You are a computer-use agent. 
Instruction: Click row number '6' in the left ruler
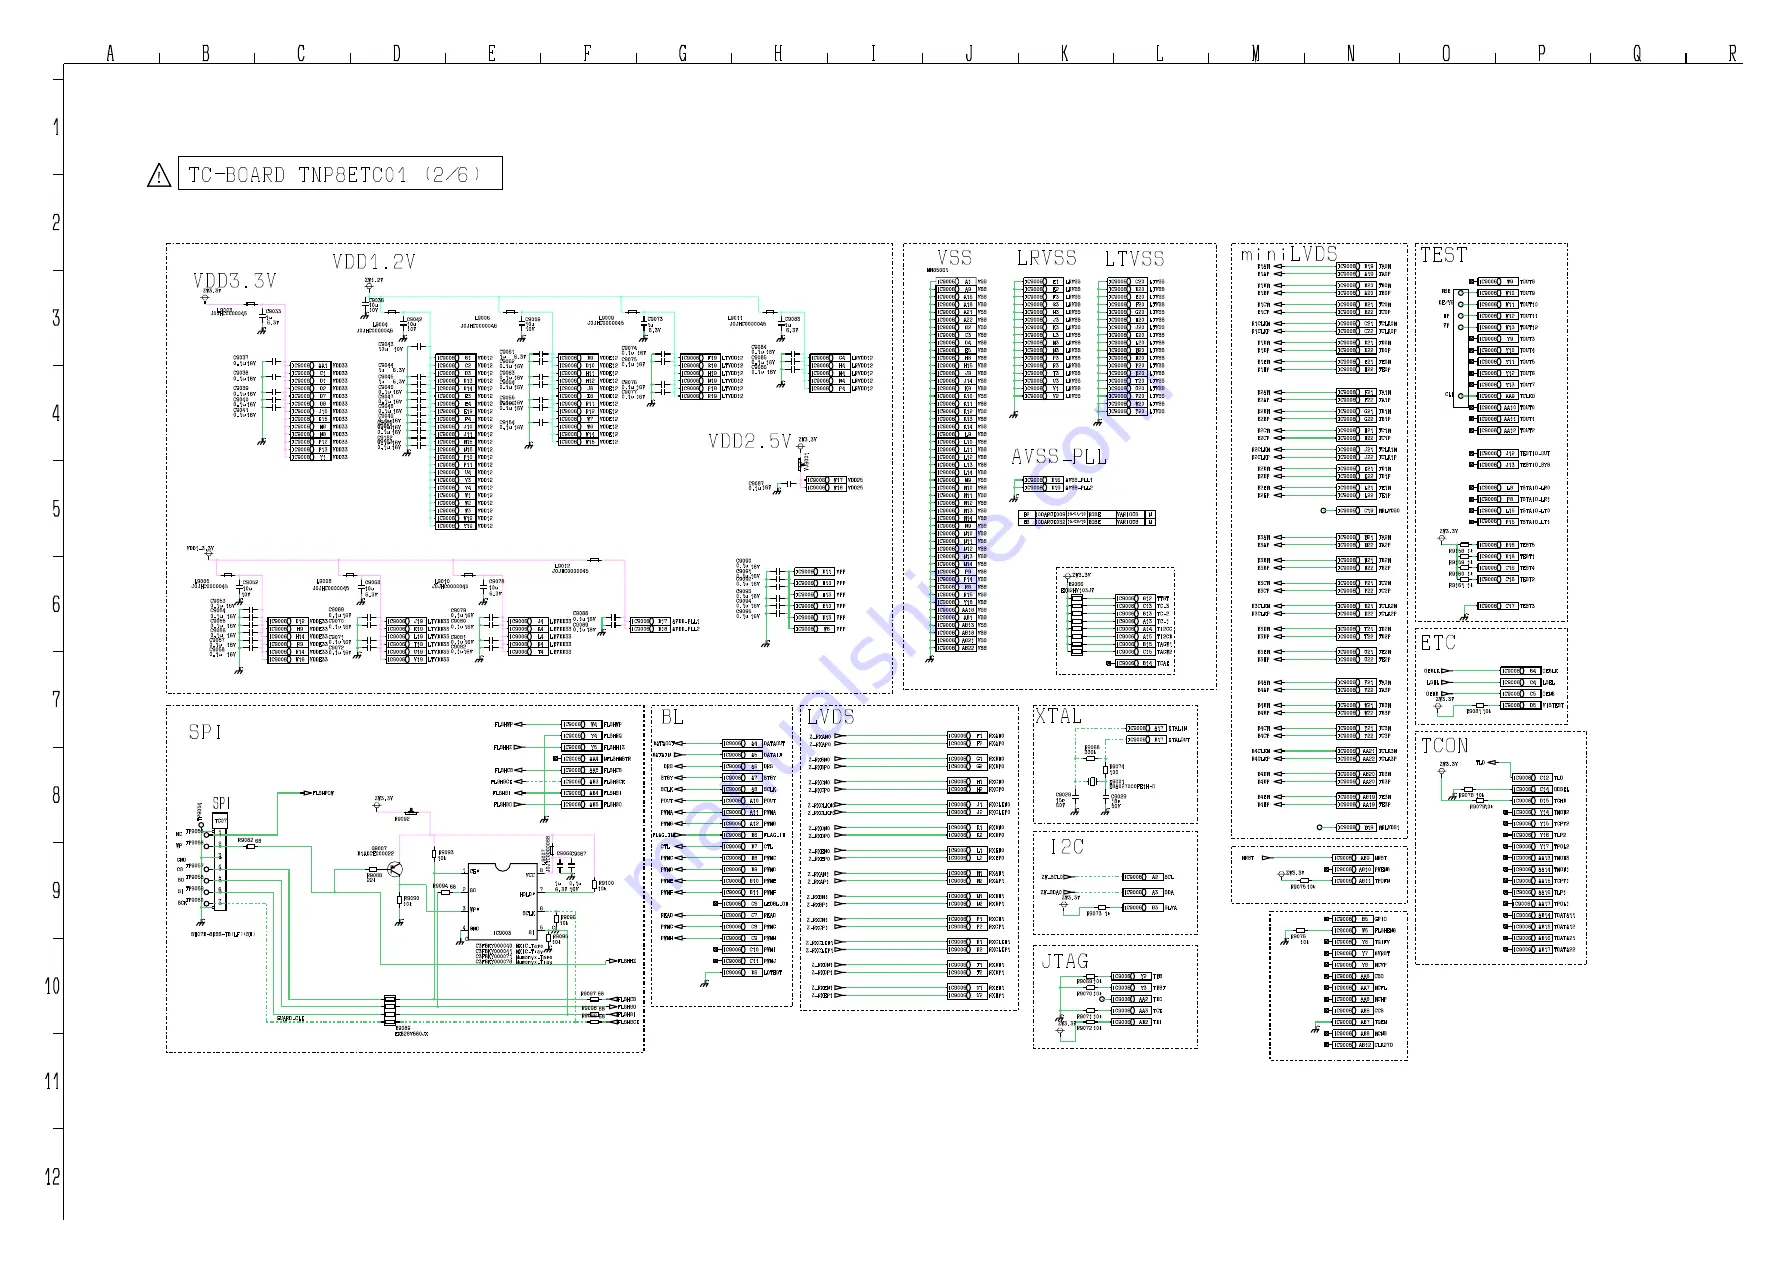(x=56, y=604)
